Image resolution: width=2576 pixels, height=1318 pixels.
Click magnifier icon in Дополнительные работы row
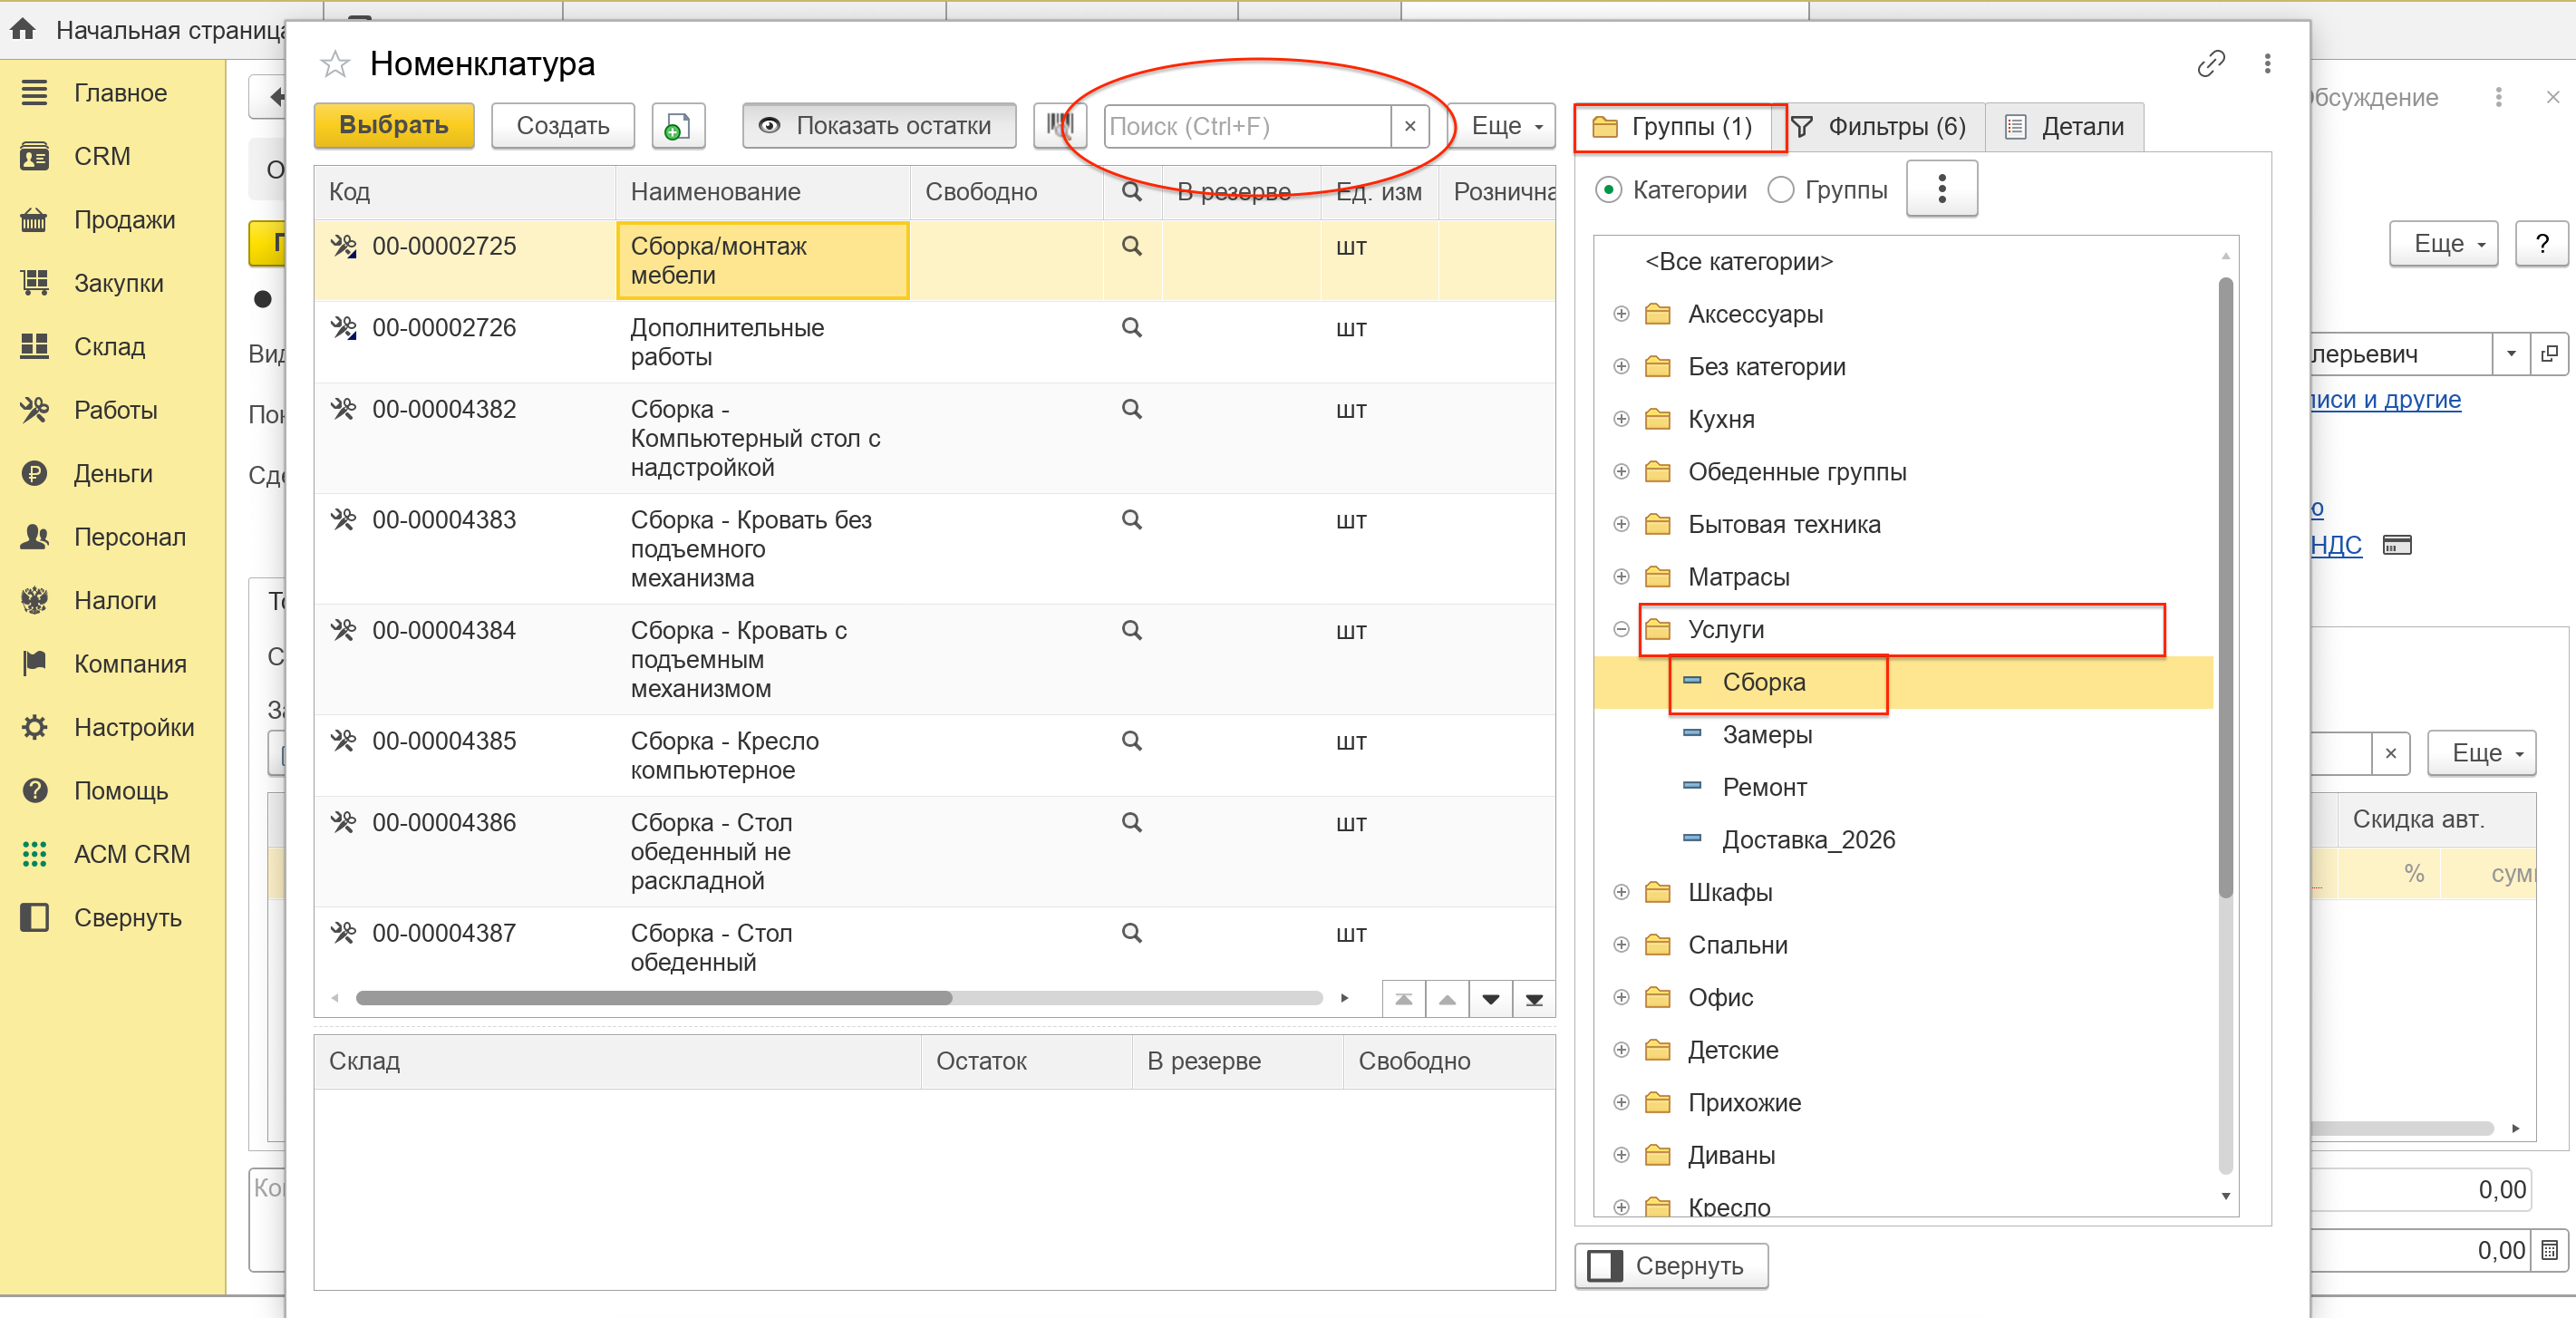tap(1131, 328)
